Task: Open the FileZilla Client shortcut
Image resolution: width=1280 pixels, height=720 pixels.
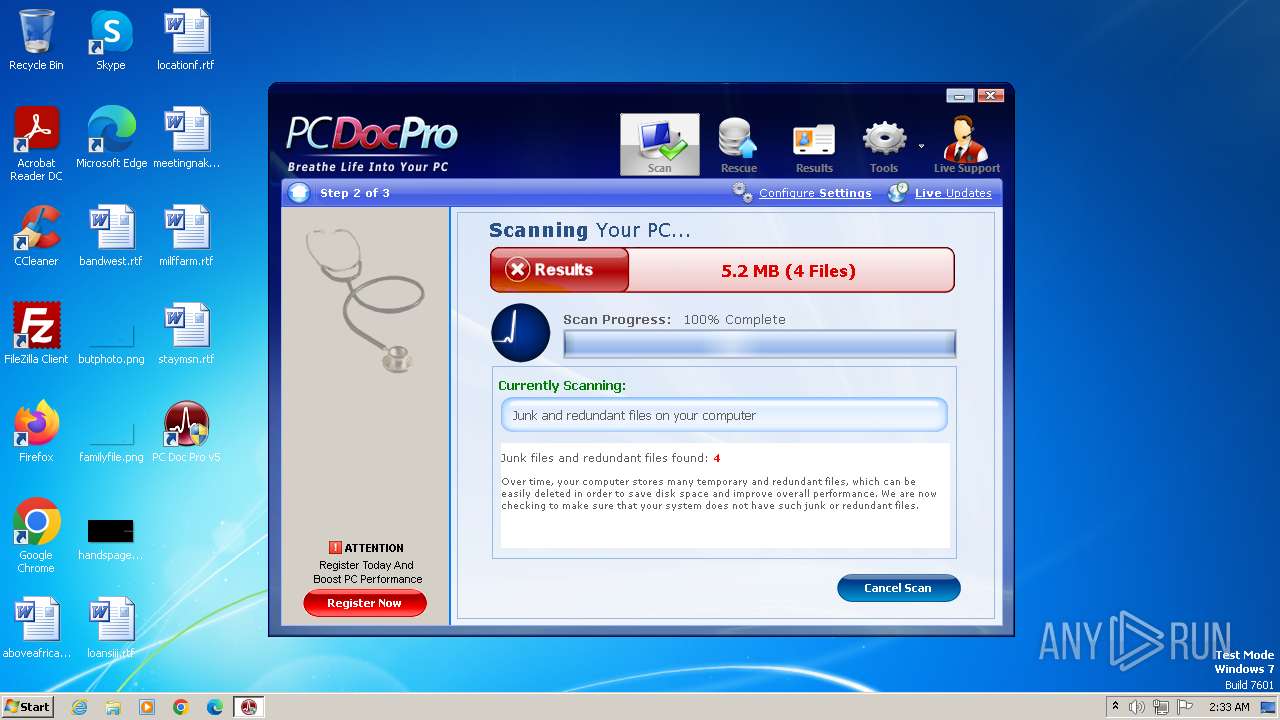Action: pyautogui.click(x=36, y=334)
